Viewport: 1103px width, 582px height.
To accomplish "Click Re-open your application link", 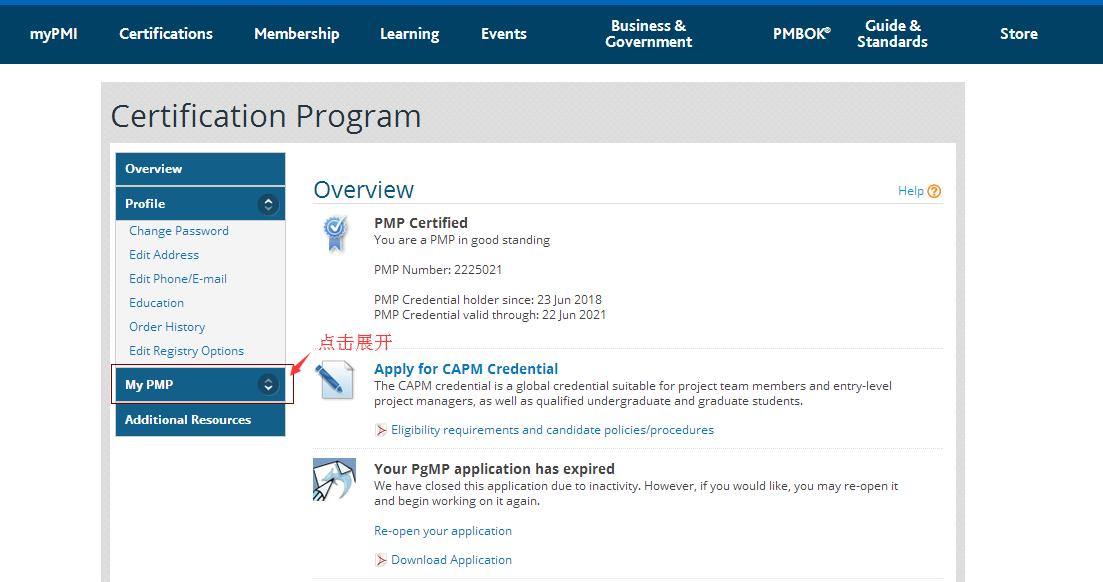I will 442,531.
